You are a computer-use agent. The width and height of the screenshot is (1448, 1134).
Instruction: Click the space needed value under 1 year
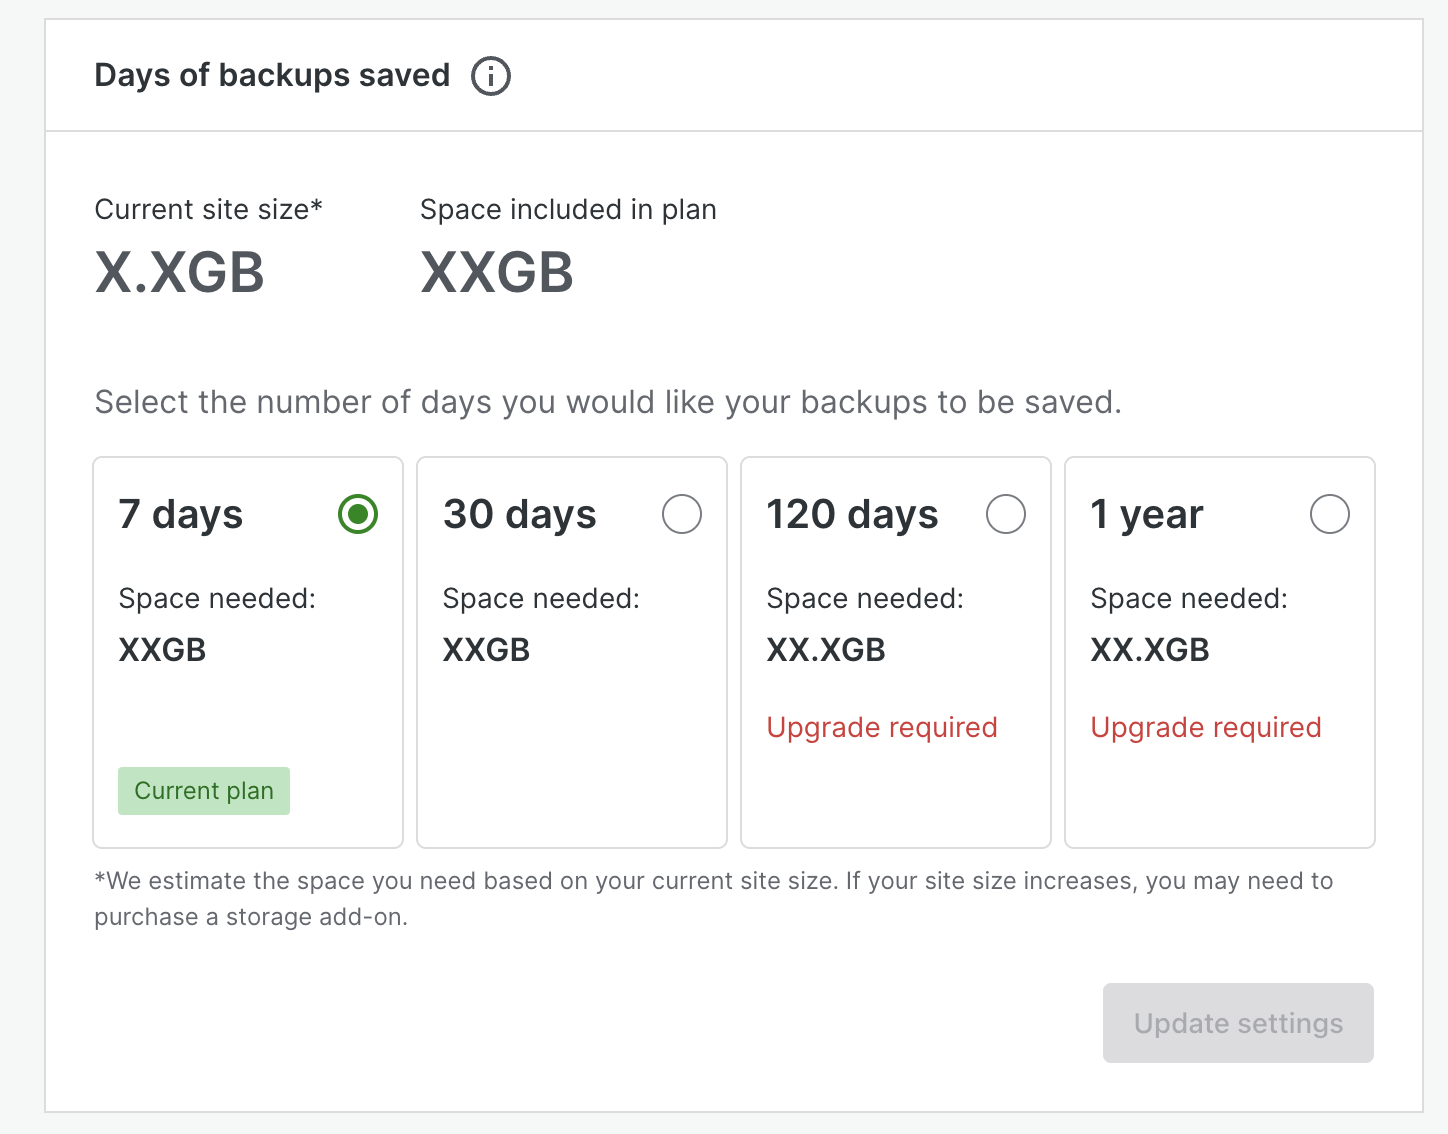pyautogui.click(x=1149, y=649)
